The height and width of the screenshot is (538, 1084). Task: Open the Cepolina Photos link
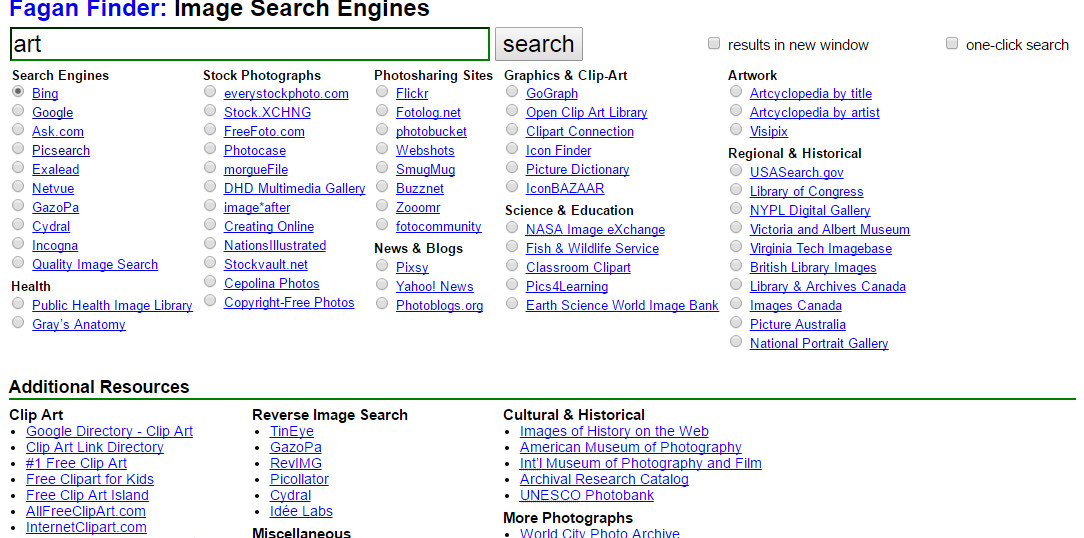[272, 283]
